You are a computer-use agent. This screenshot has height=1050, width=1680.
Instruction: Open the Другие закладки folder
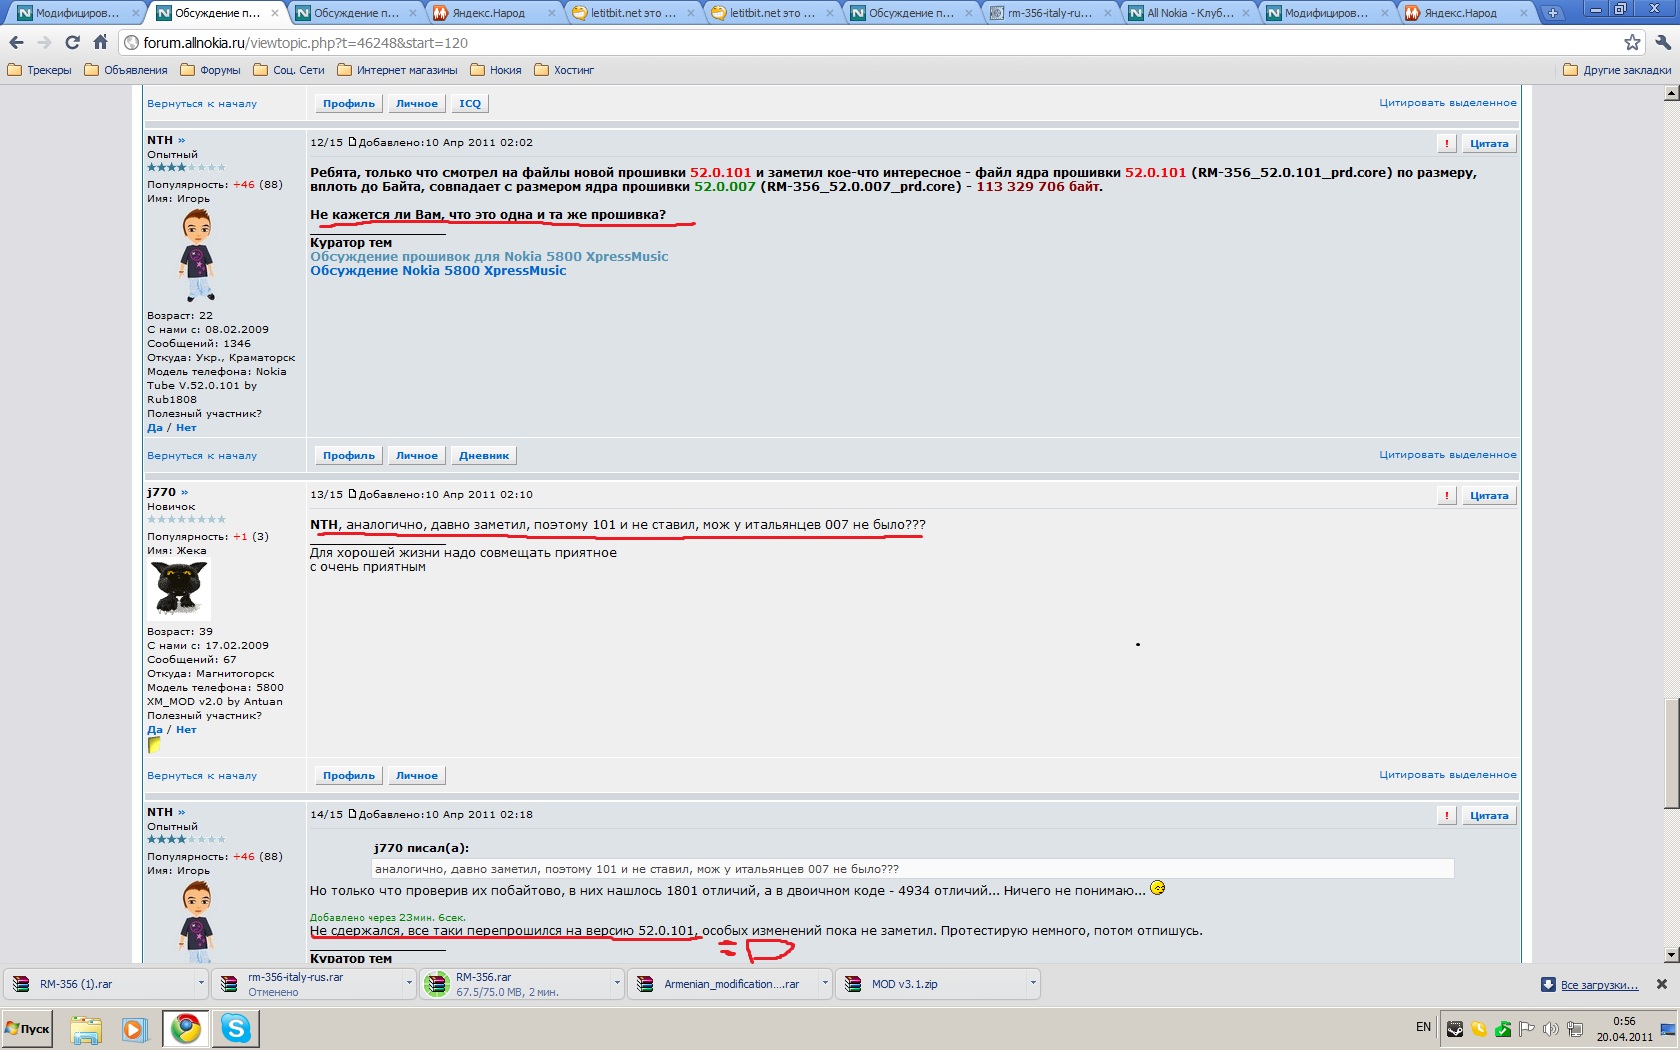[1617, 70]
